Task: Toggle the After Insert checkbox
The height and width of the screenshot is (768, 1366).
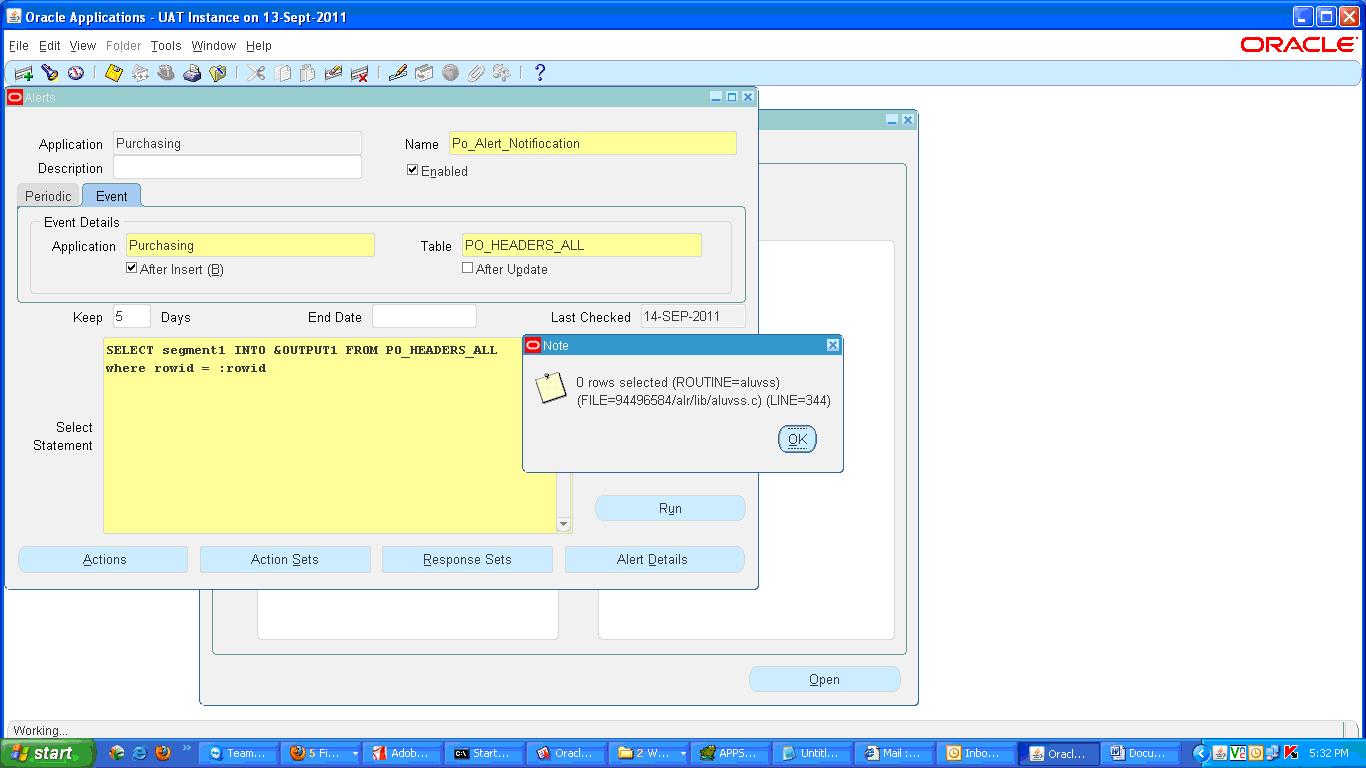Action: 132,268
